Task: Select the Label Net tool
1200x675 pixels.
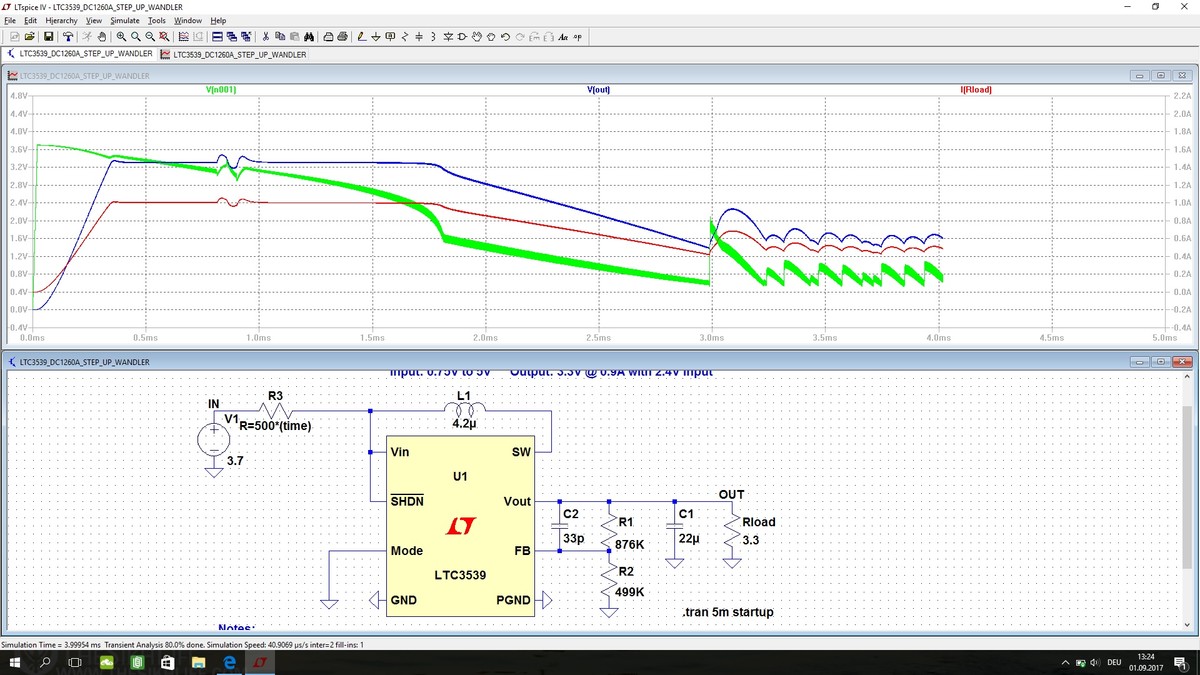Action: point(390,37)
